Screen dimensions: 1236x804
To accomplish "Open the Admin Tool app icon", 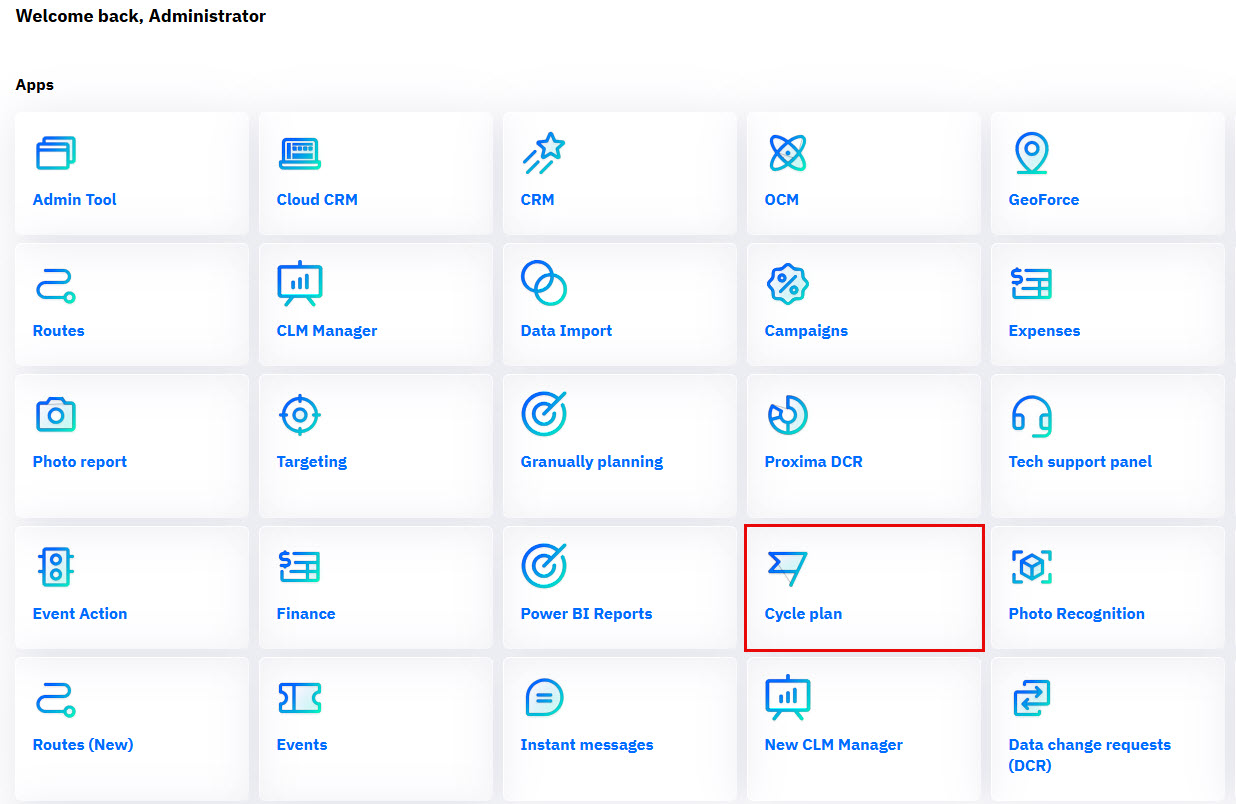I will point(55,153).
